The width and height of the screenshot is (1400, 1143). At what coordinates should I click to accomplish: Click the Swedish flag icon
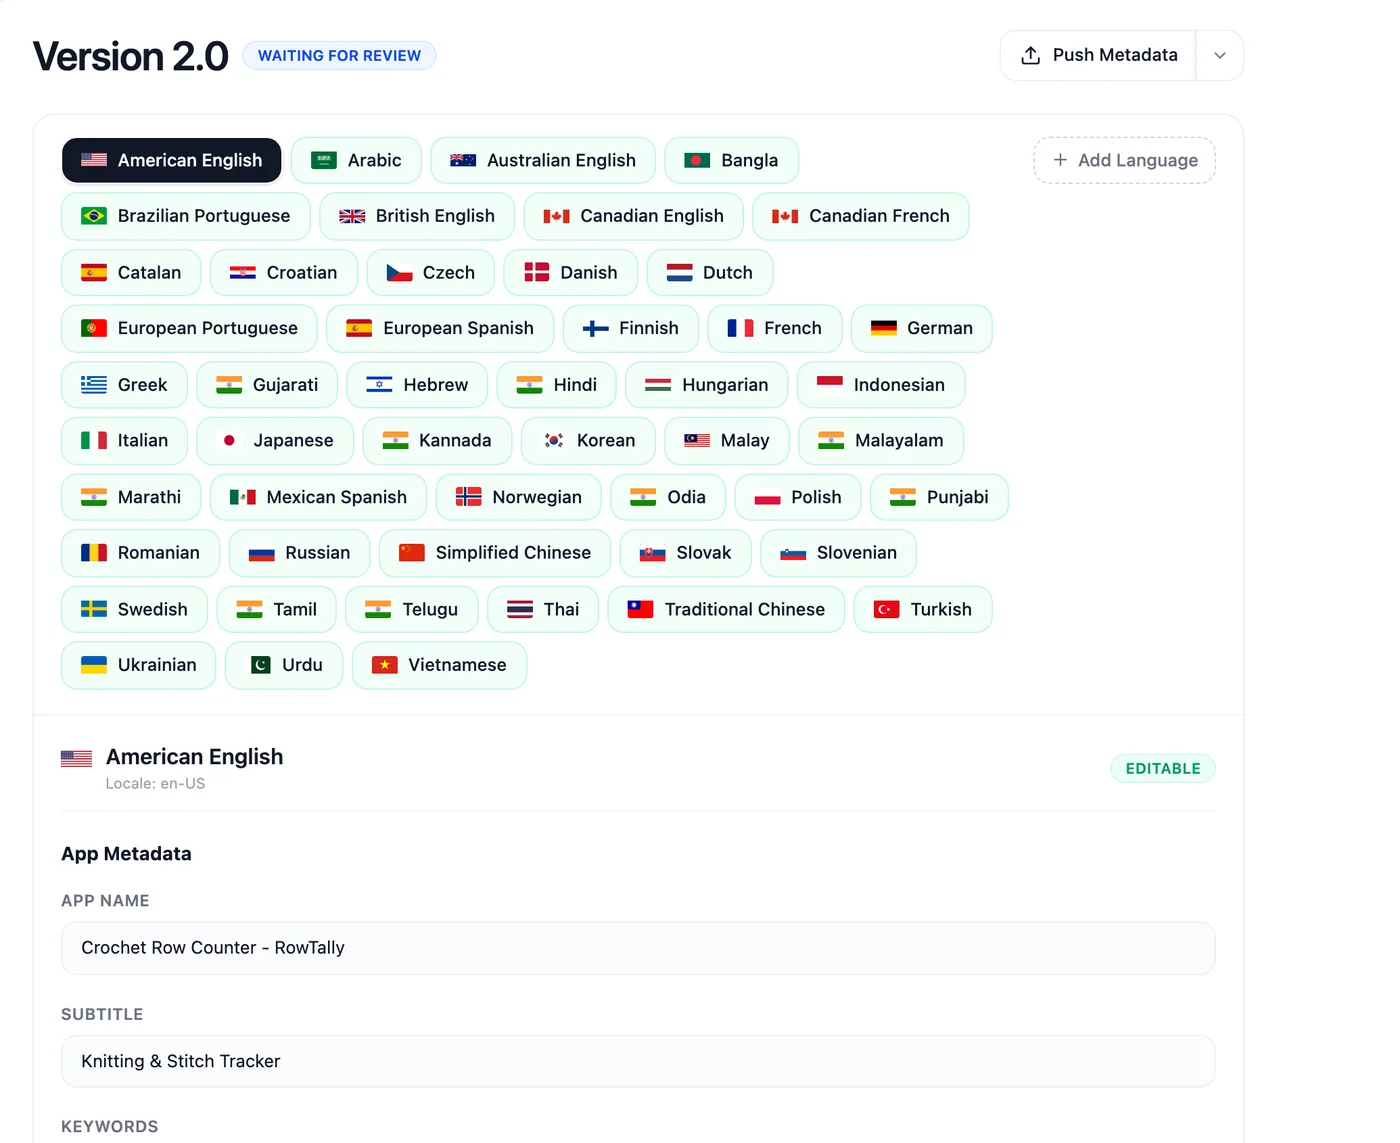click(94, 609)
